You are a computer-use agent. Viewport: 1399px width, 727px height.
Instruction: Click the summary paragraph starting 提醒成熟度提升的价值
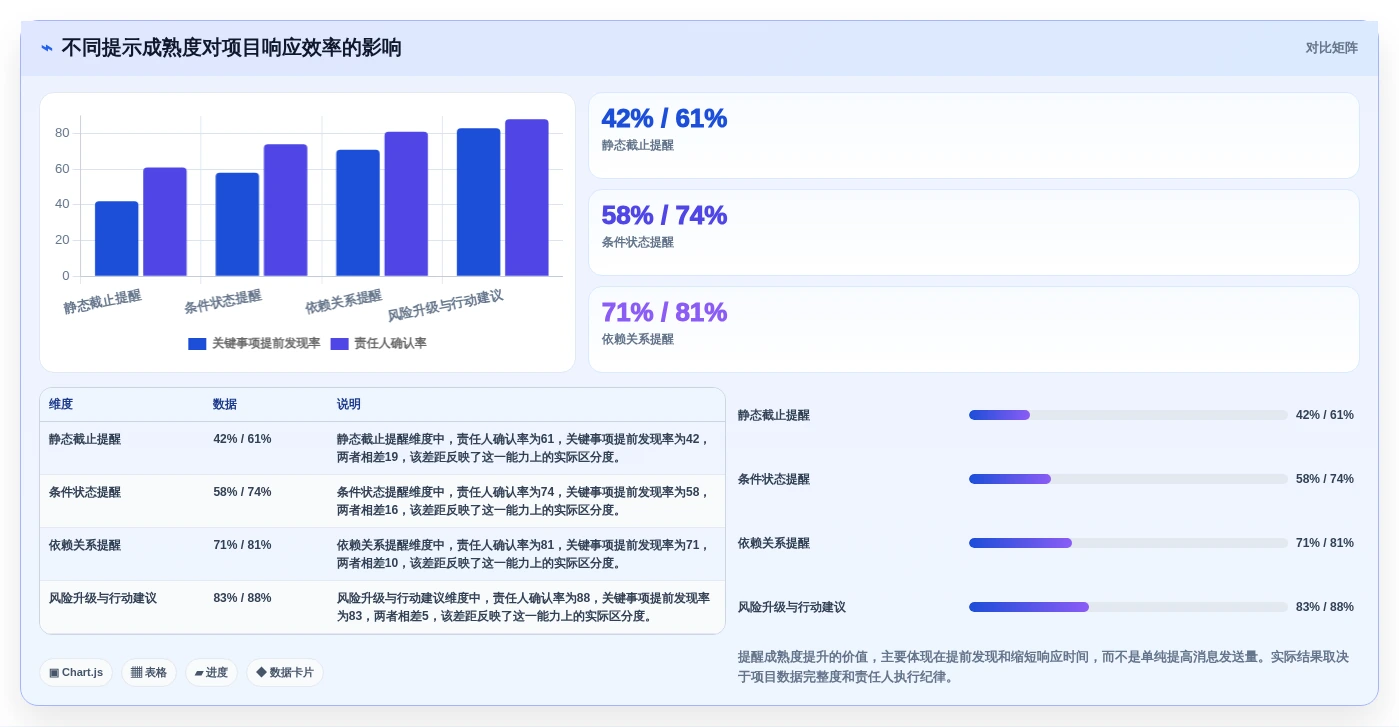(1044, 667)
